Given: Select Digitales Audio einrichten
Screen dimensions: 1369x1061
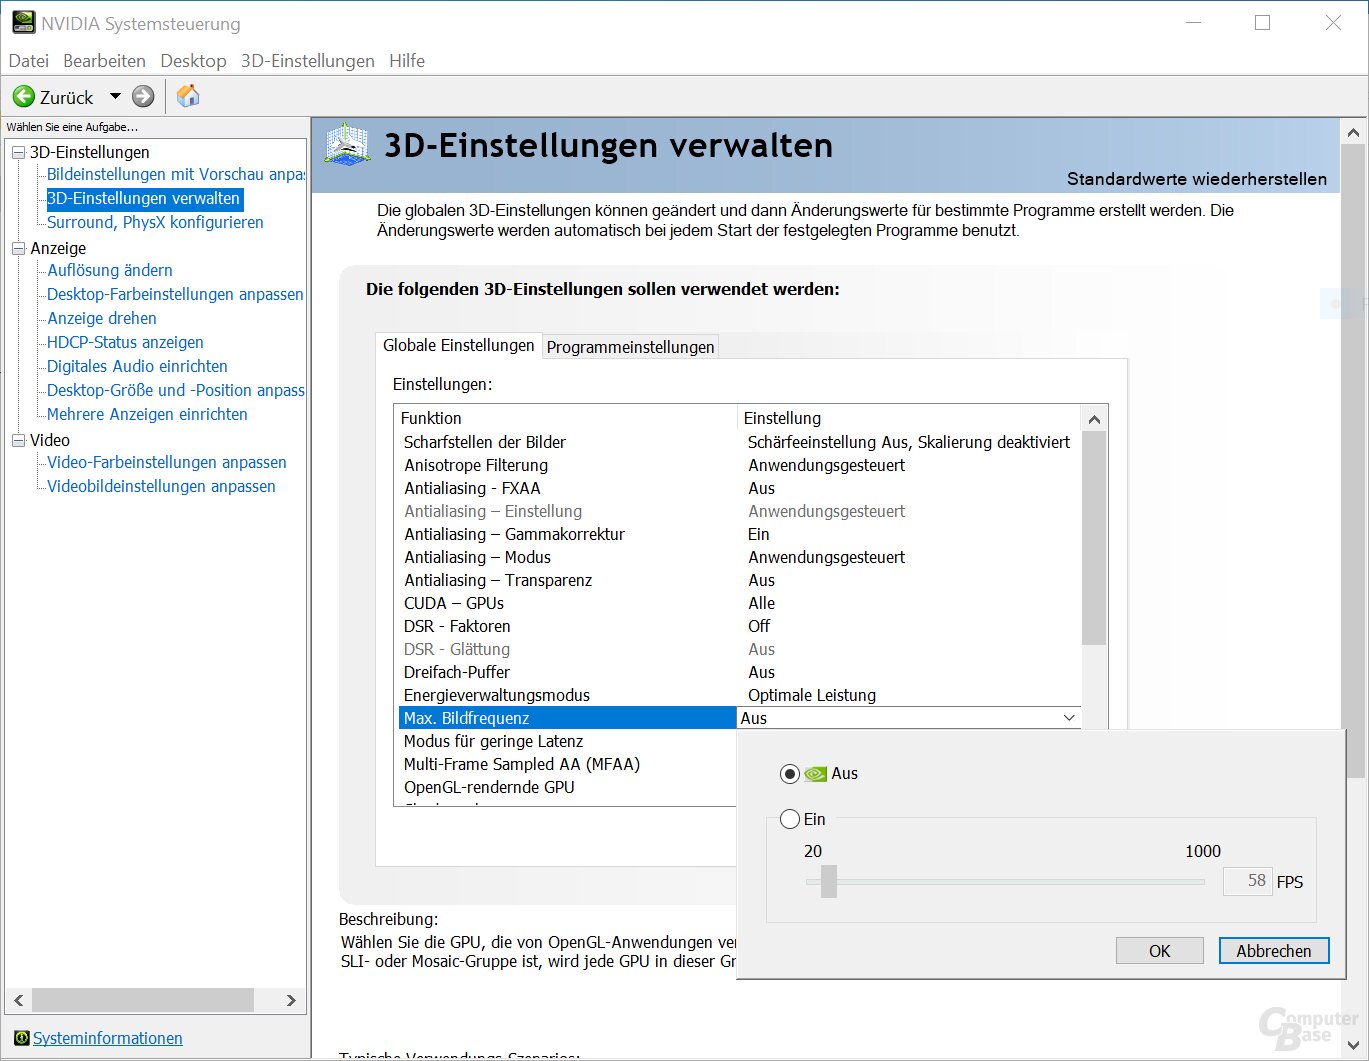Looking at the screenshot, I should coord(137,366).
